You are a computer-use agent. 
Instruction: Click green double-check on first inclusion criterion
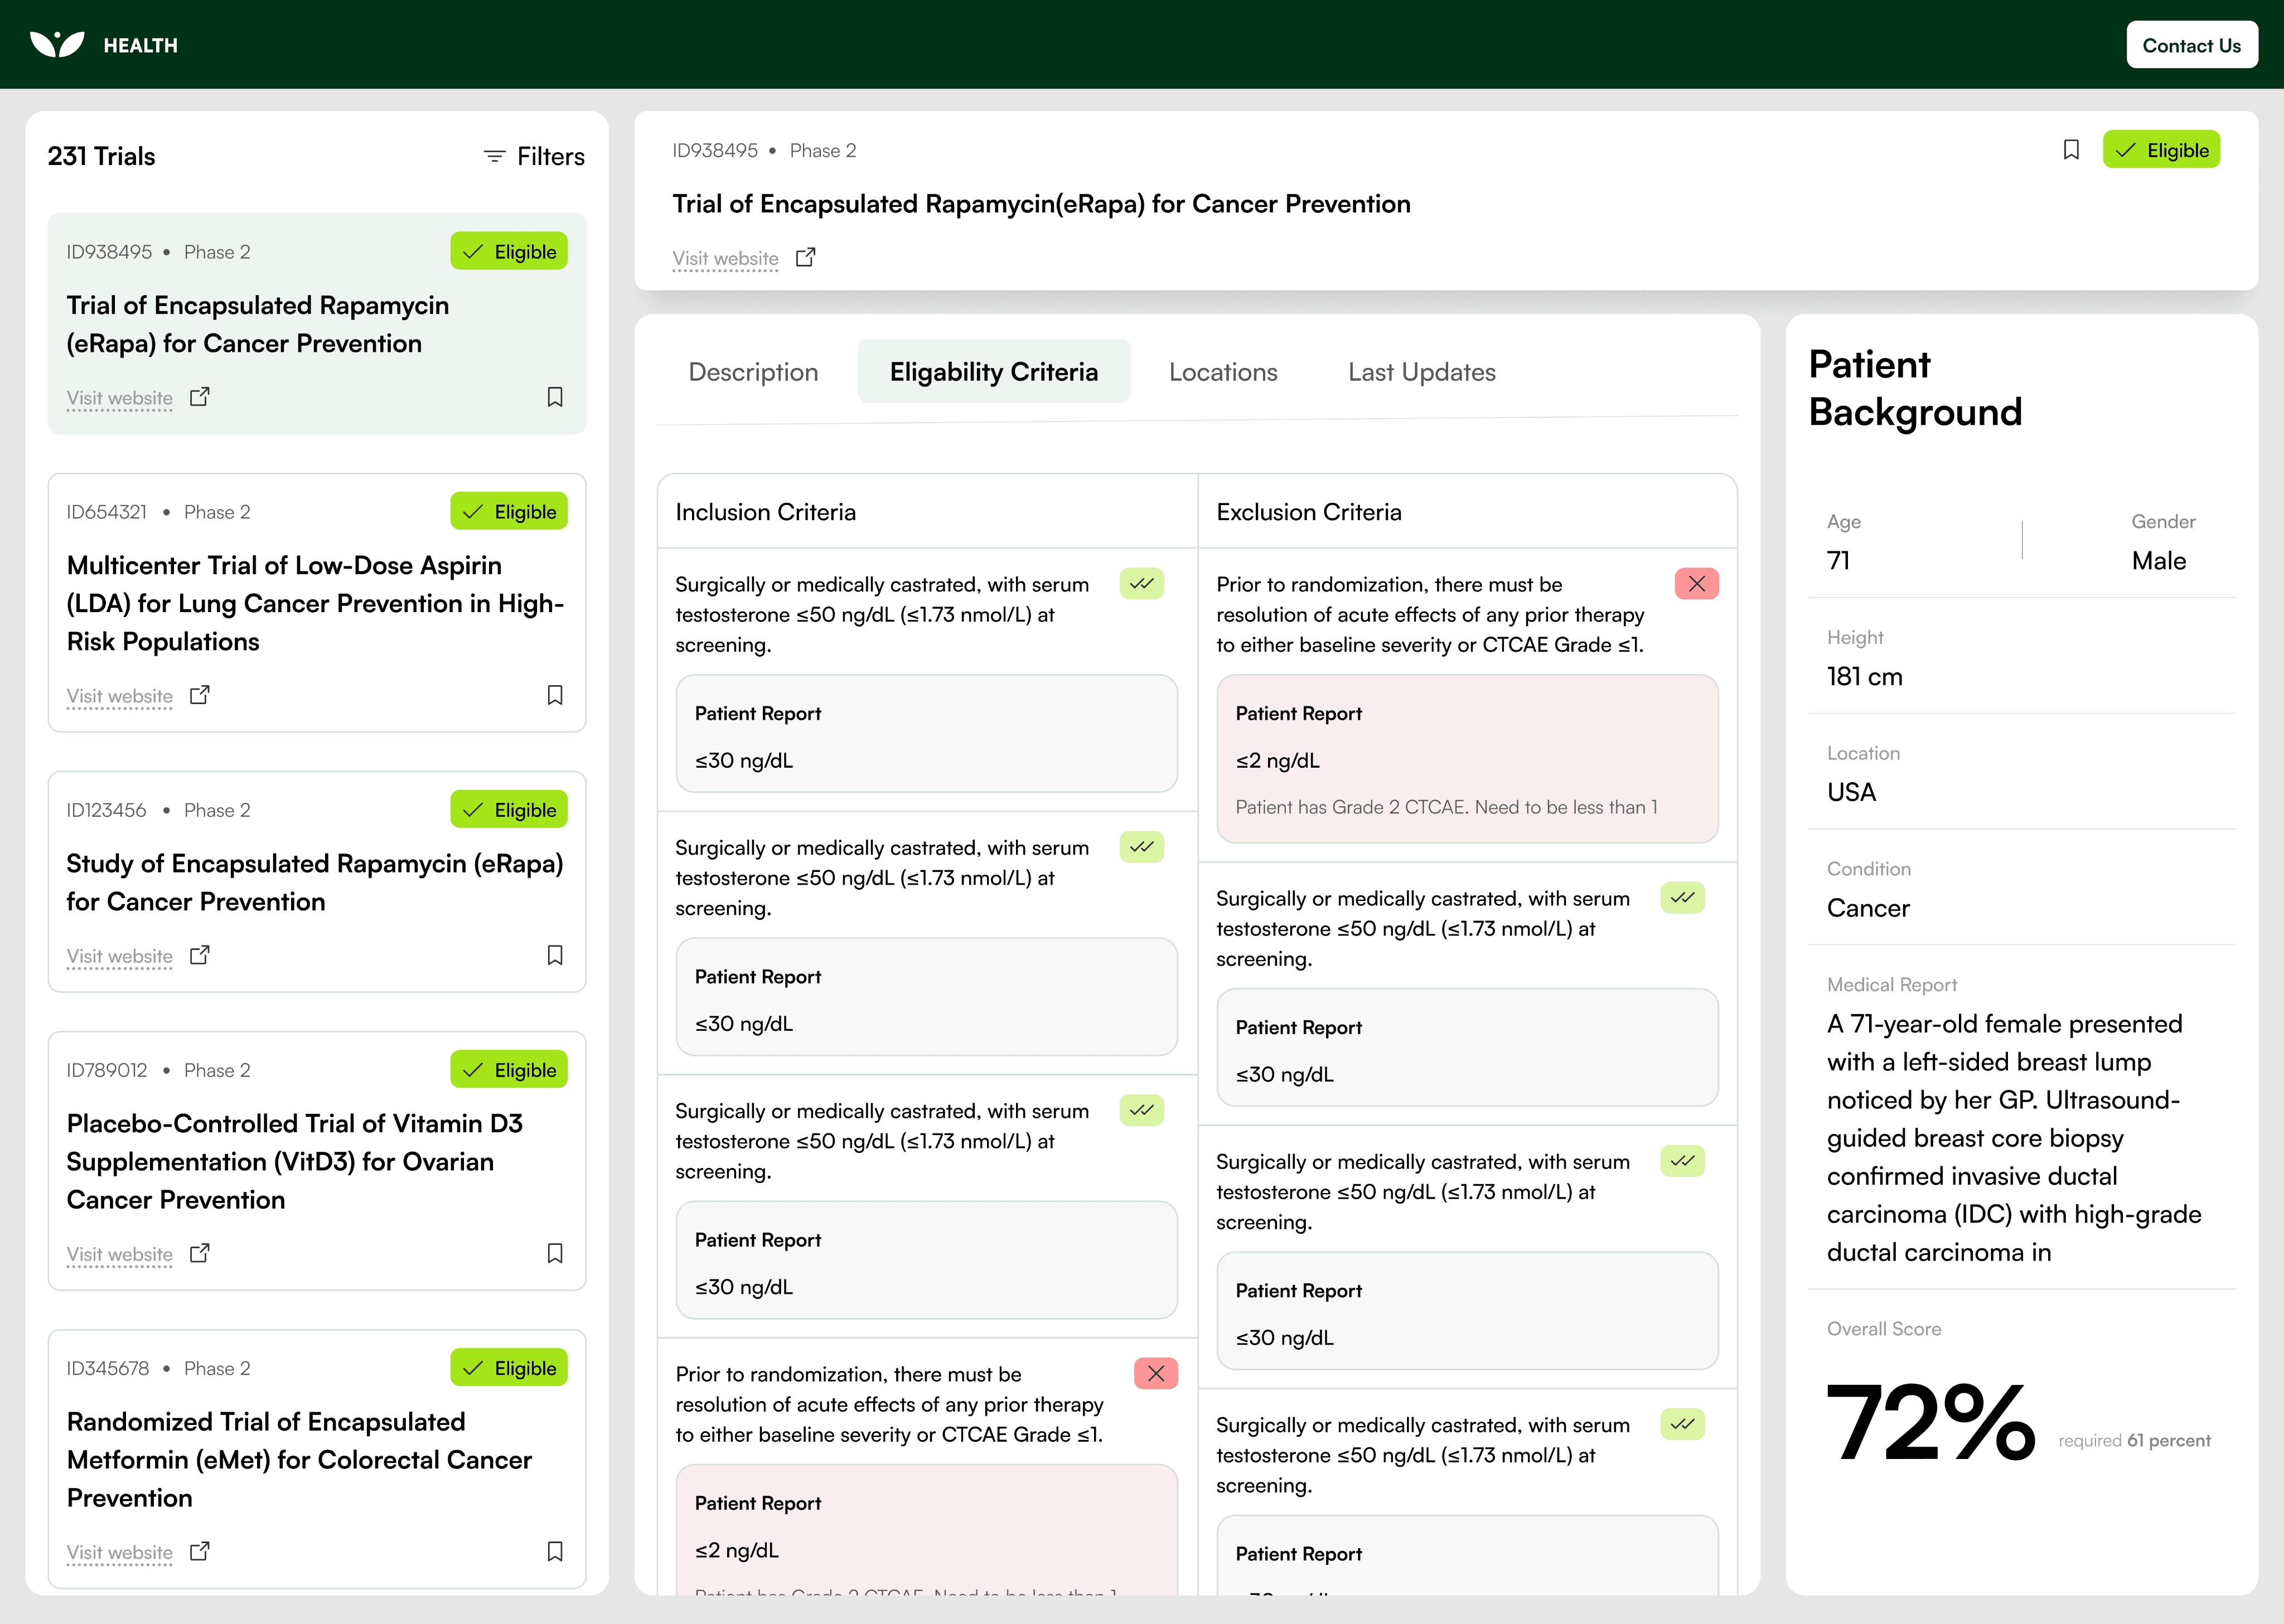point(1141,584)
